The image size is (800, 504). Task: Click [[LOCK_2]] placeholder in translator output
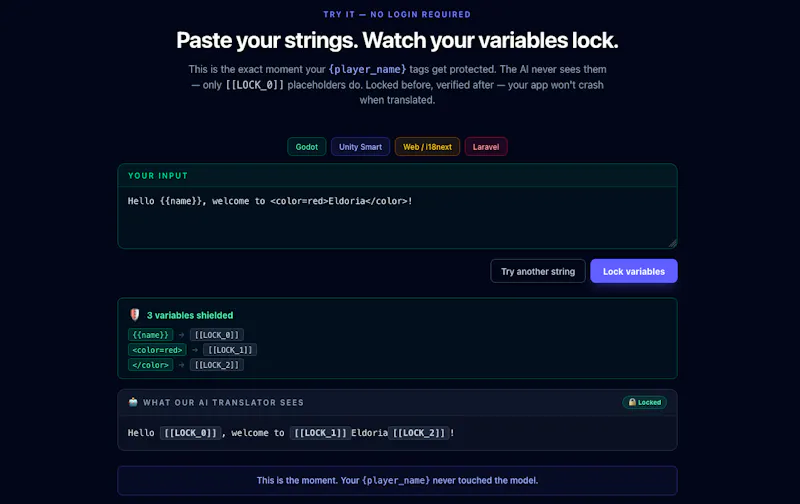419,433
